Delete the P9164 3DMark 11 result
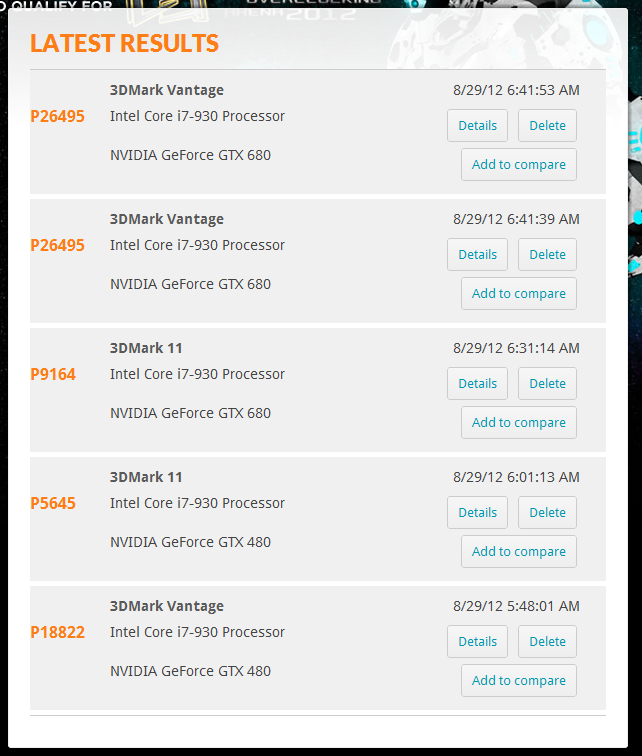The image size is (642, 756). pyautogui.click(x=547, y=383)
